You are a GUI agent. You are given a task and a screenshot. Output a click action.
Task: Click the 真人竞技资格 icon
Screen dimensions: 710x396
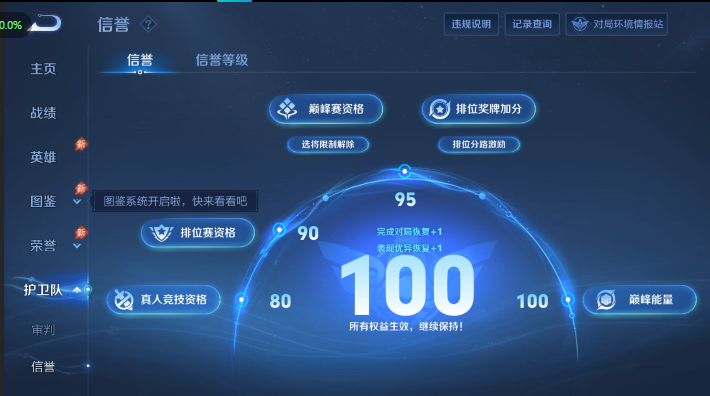coord(123,300)
